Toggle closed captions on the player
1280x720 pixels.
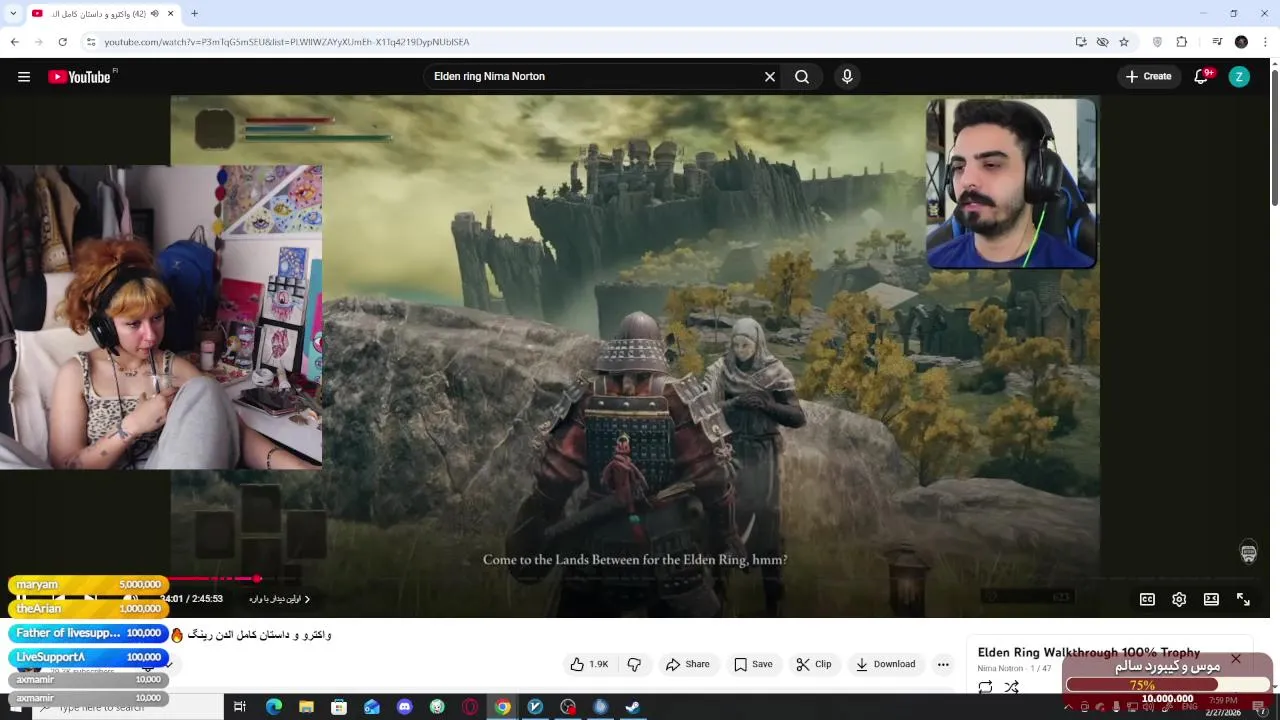click(1147, 599)
